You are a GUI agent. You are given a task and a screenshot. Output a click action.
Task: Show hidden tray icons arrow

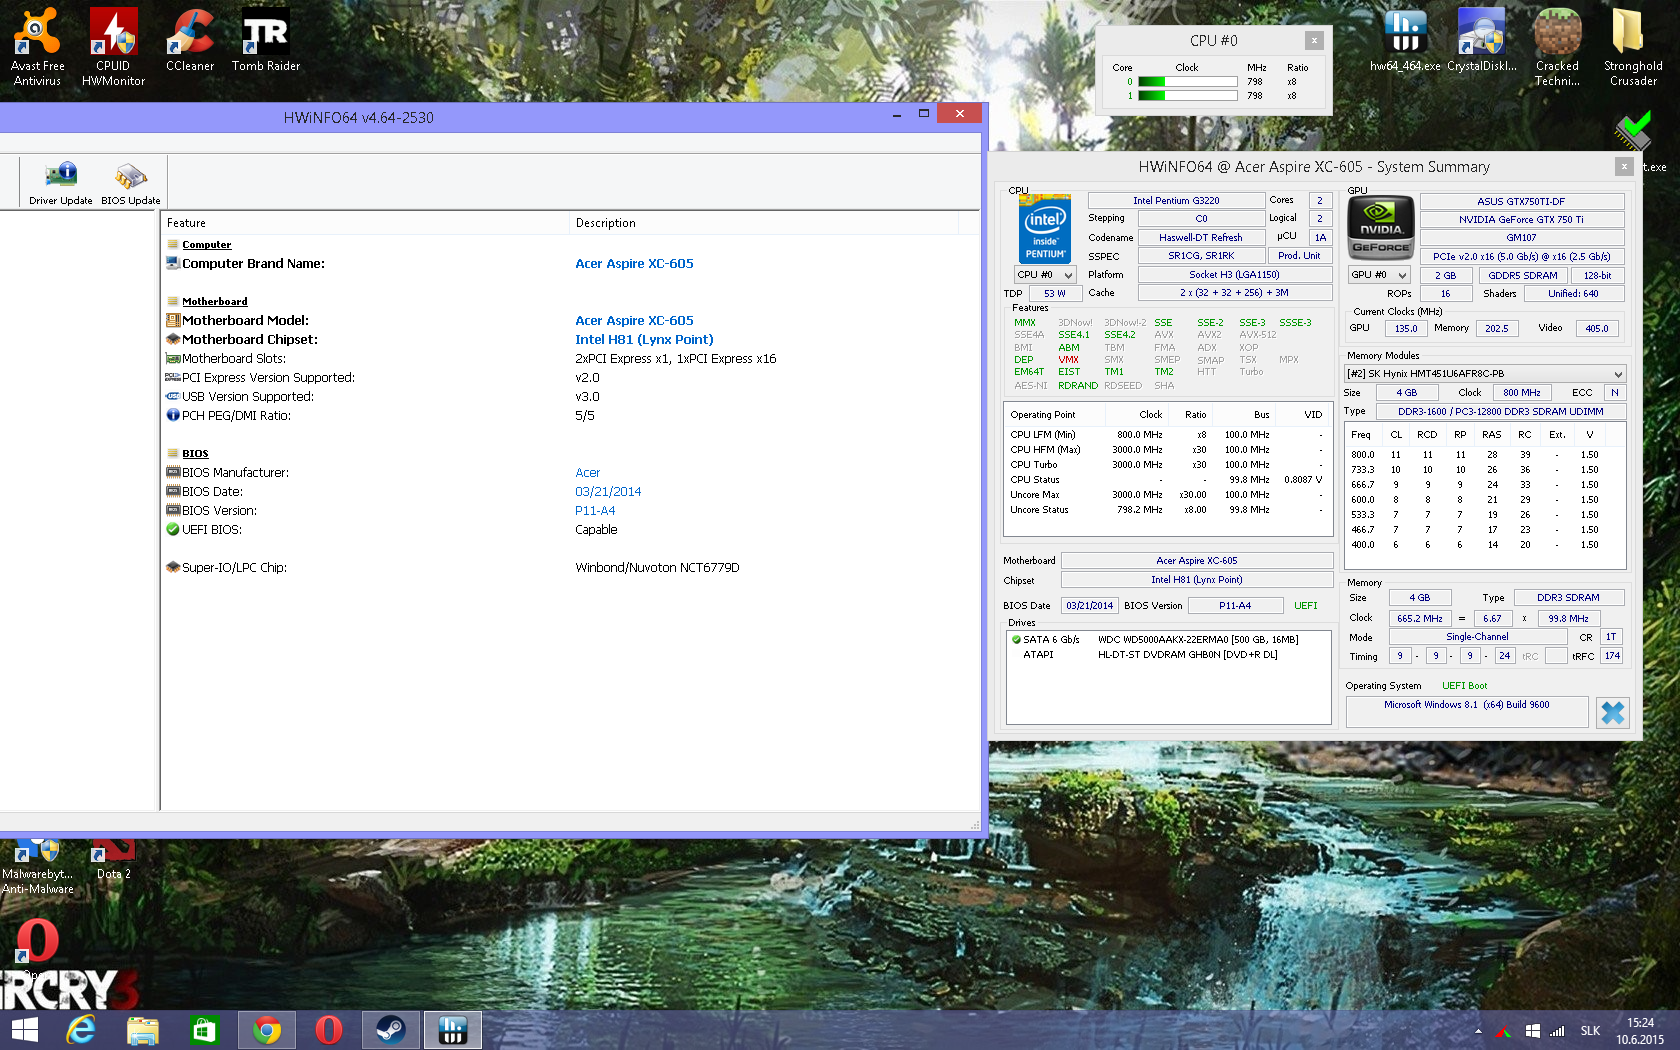pos(1478,1031)
